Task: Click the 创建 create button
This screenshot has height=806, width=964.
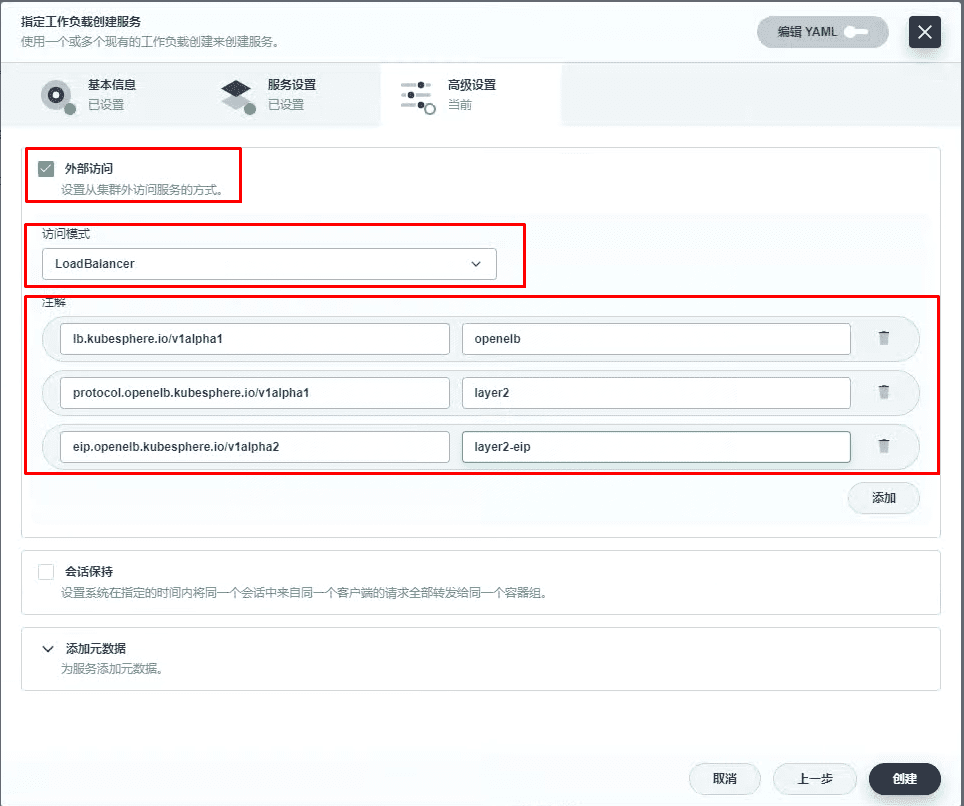Action: [x=904, y=779]
